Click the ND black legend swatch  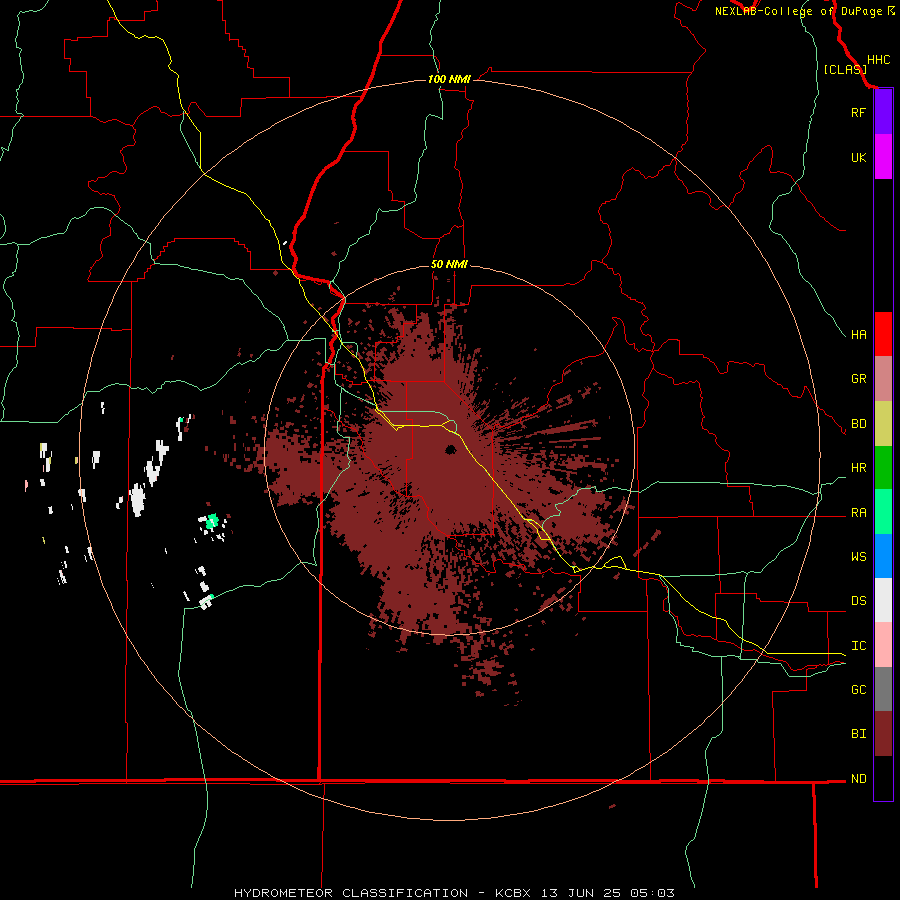tap(883, 778)
